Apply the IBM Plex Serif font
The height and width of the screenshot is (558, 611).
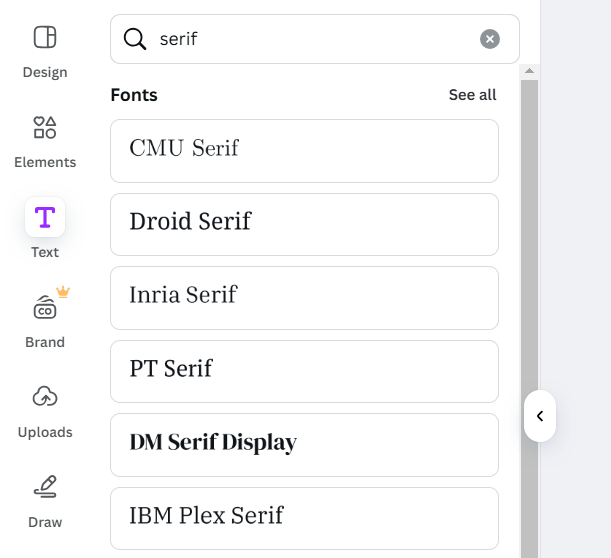pyautogui.click(x=304, y=518)
